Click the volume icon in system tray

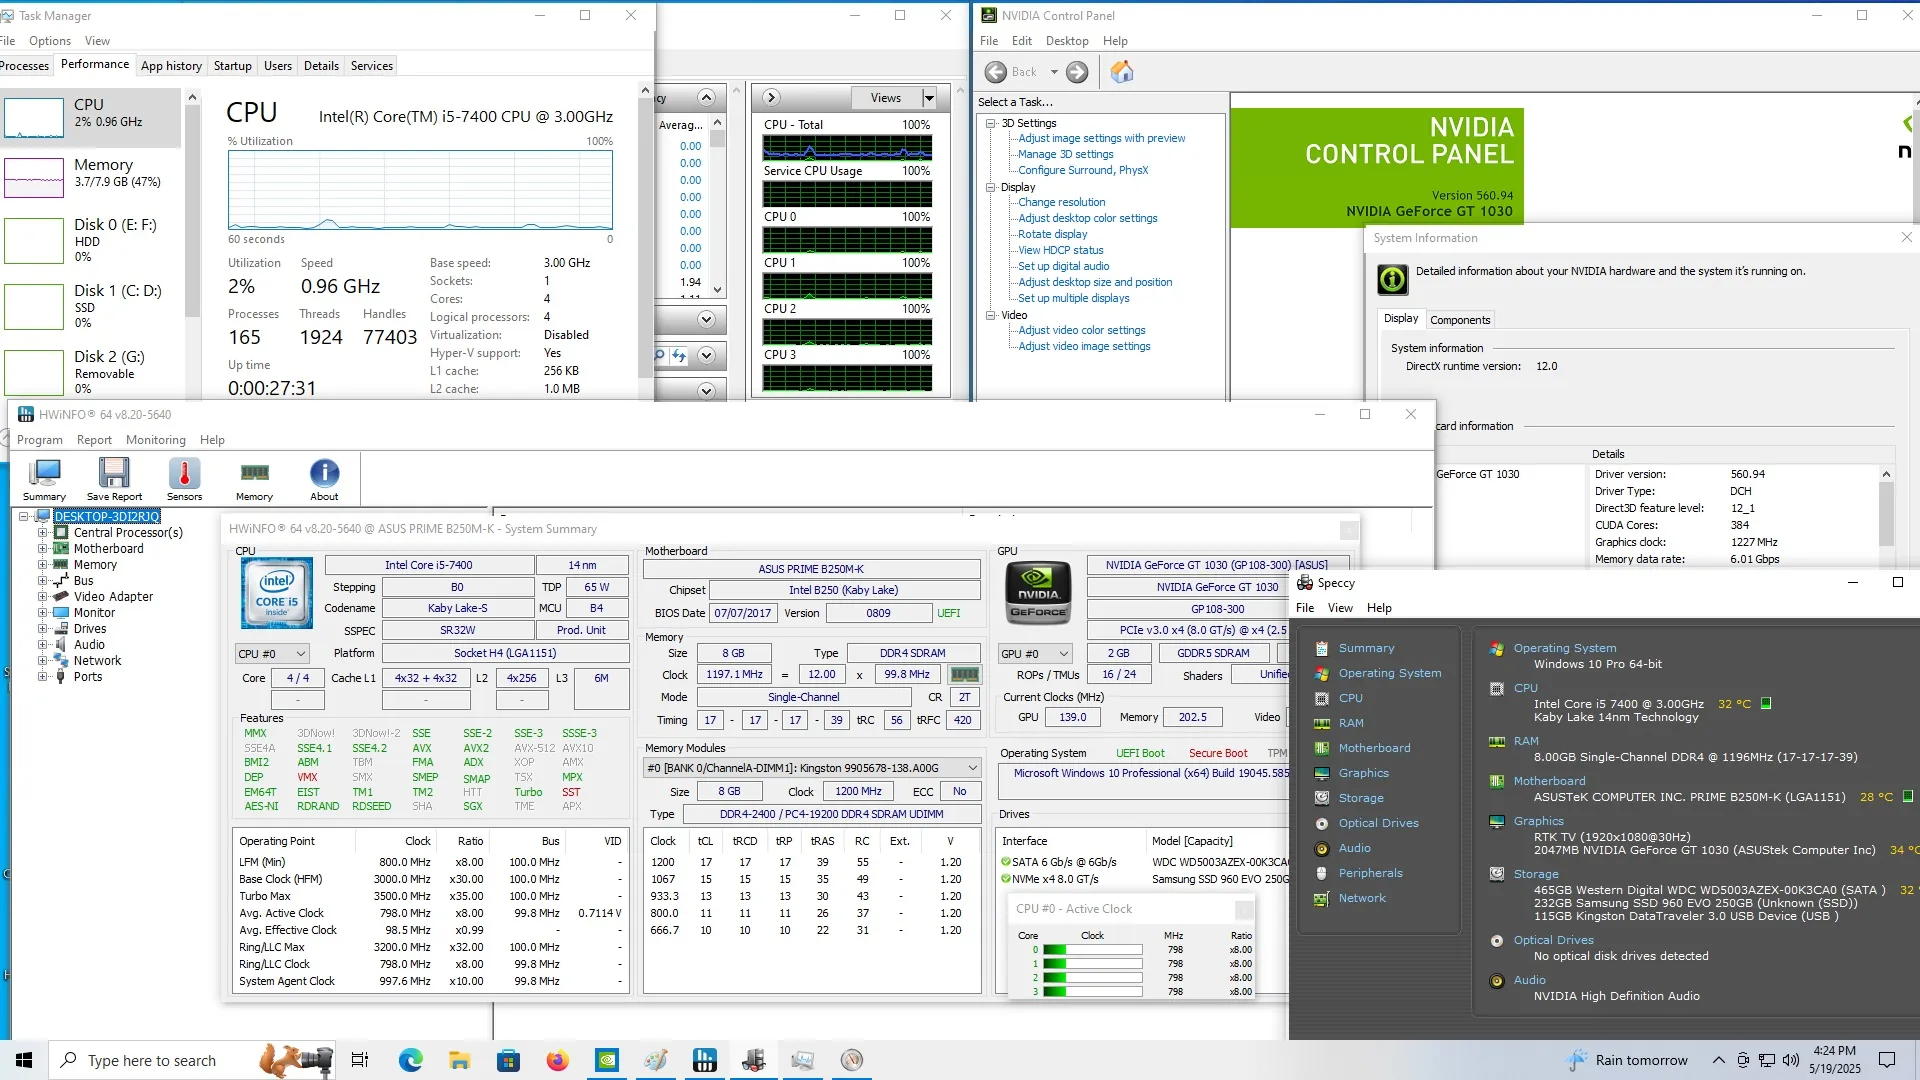click(x=1790, y=1060)
